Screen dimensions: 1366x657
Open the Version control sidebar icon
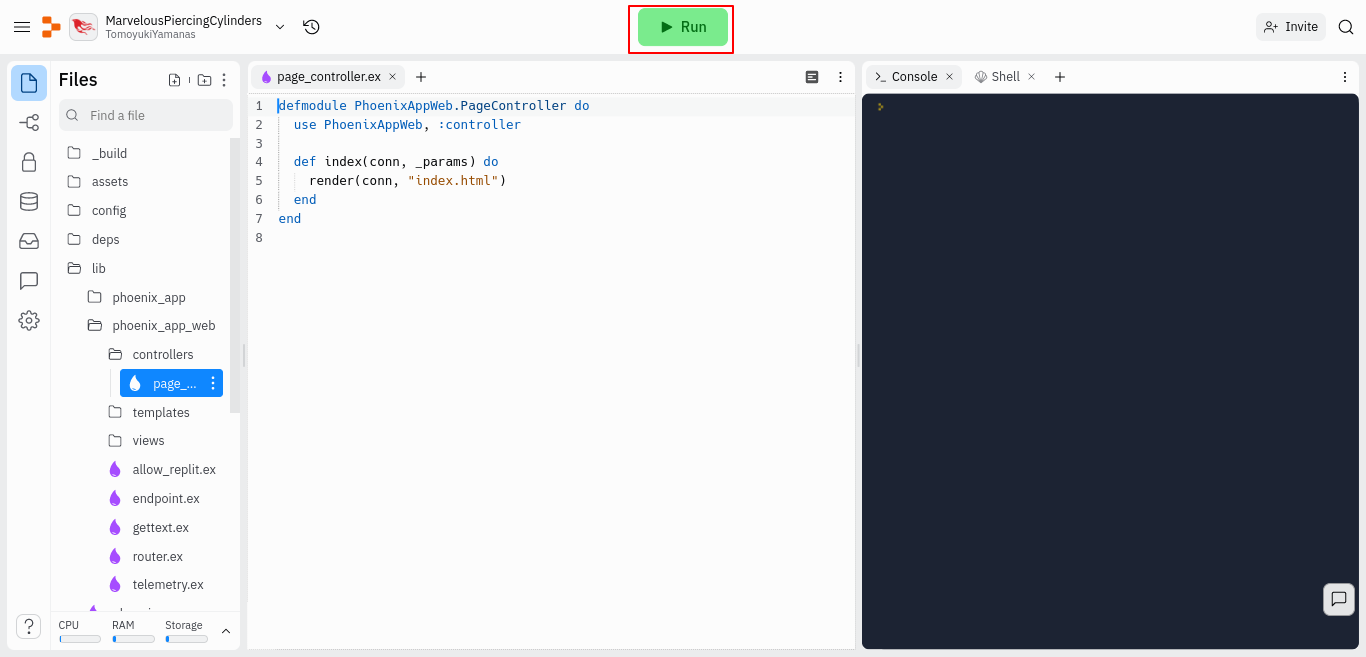tap(29, 122)
